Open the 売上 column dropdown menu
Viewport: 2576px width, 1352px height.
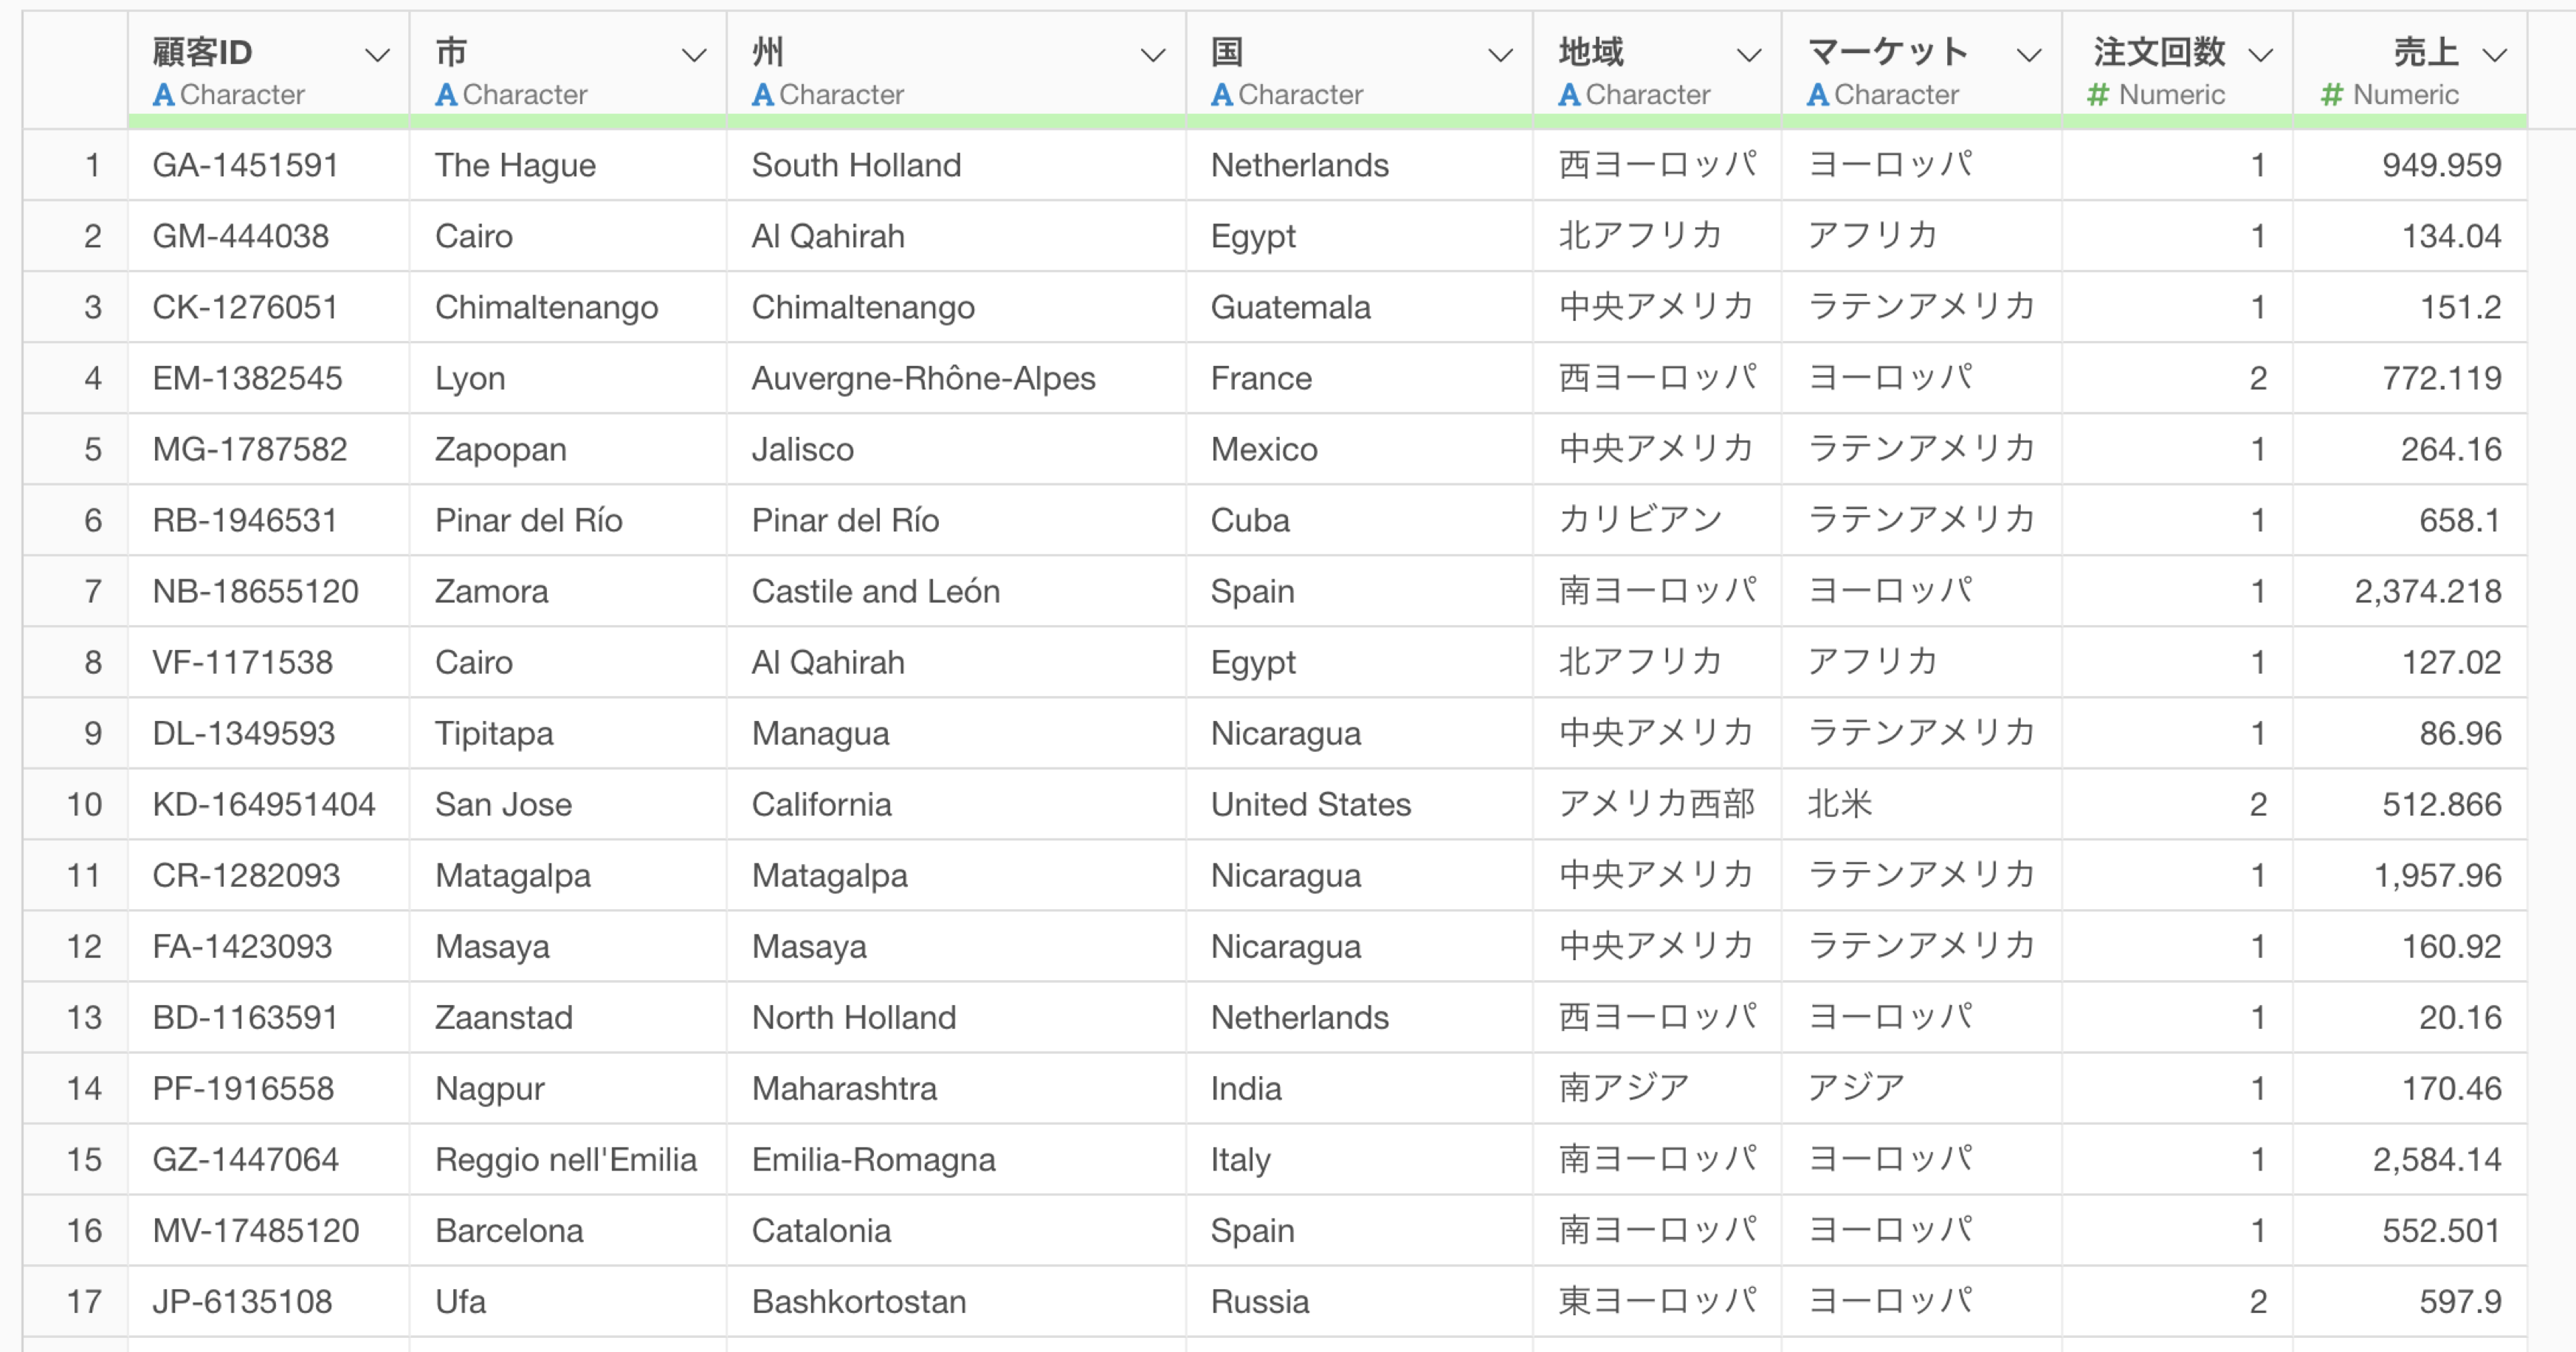[2495, 55]
